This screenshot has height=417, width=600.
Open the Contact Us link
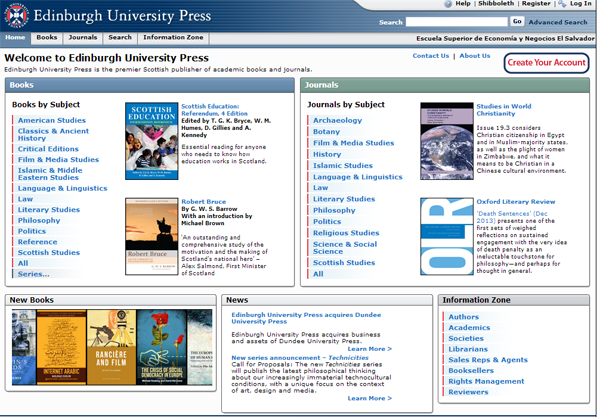(x=430, y=56)
